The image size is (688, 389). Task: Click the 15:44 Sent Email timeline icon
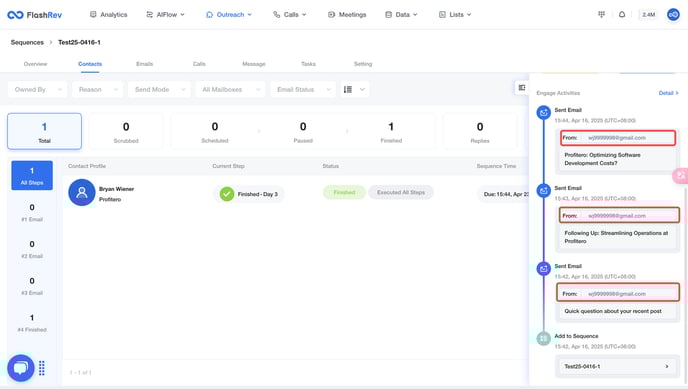click(x=544, y=113)
